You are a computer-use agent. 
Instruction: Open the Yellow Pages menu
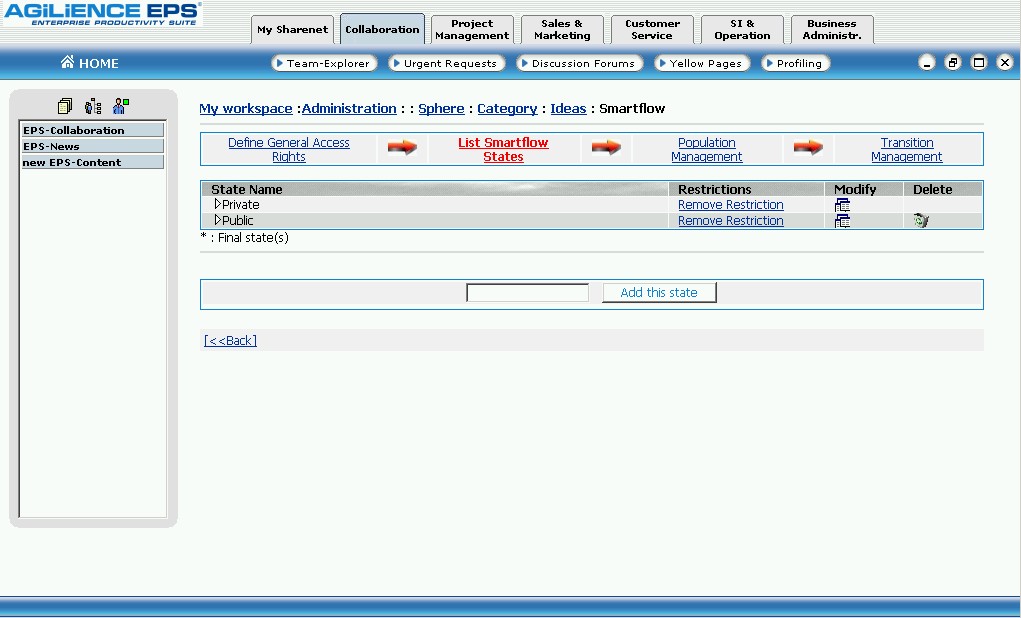[702, 63]
